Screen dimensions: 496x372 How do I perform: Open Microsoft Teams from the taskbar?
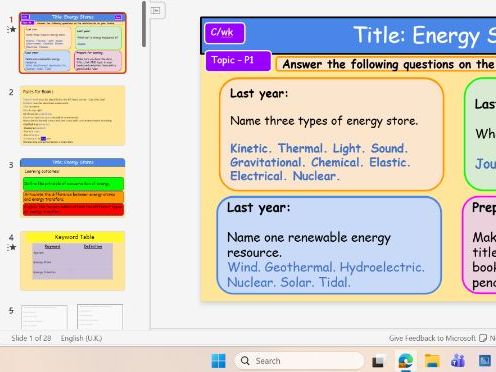click(x=458, y=361)
